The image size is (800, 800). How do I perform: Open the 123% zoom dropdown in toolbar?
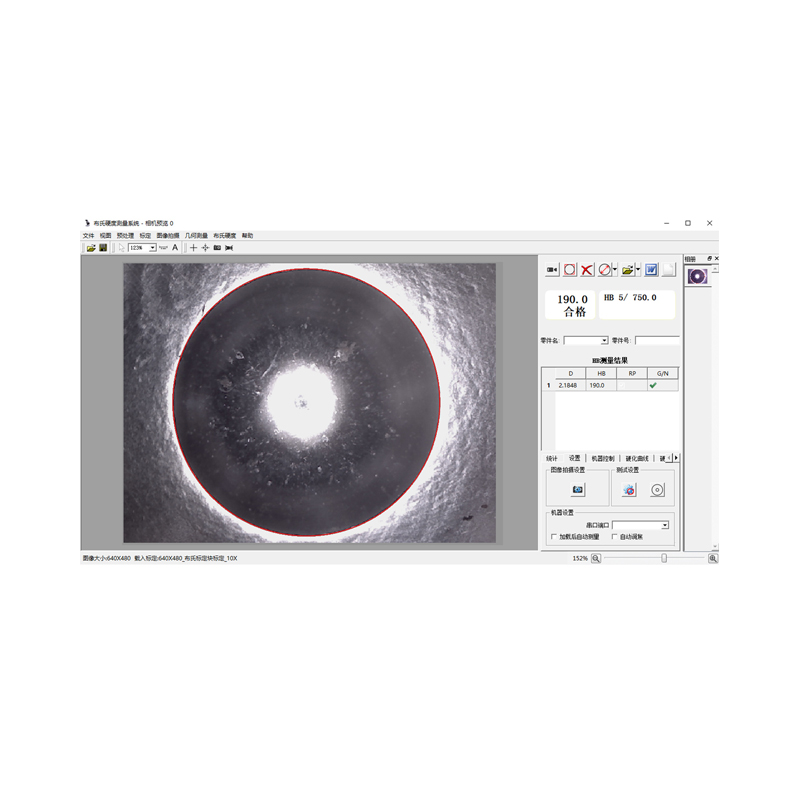point(153,248)
